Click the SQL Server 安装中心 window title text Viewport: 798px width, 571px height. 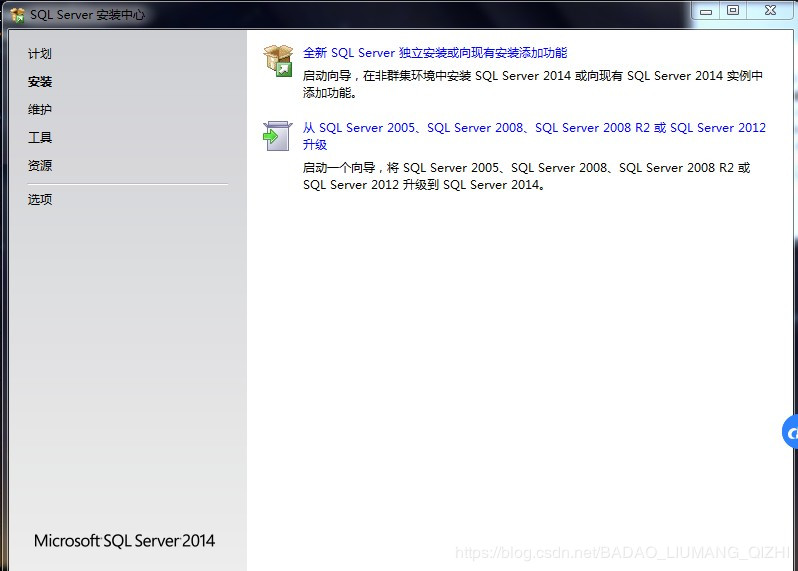coord(88,15)
